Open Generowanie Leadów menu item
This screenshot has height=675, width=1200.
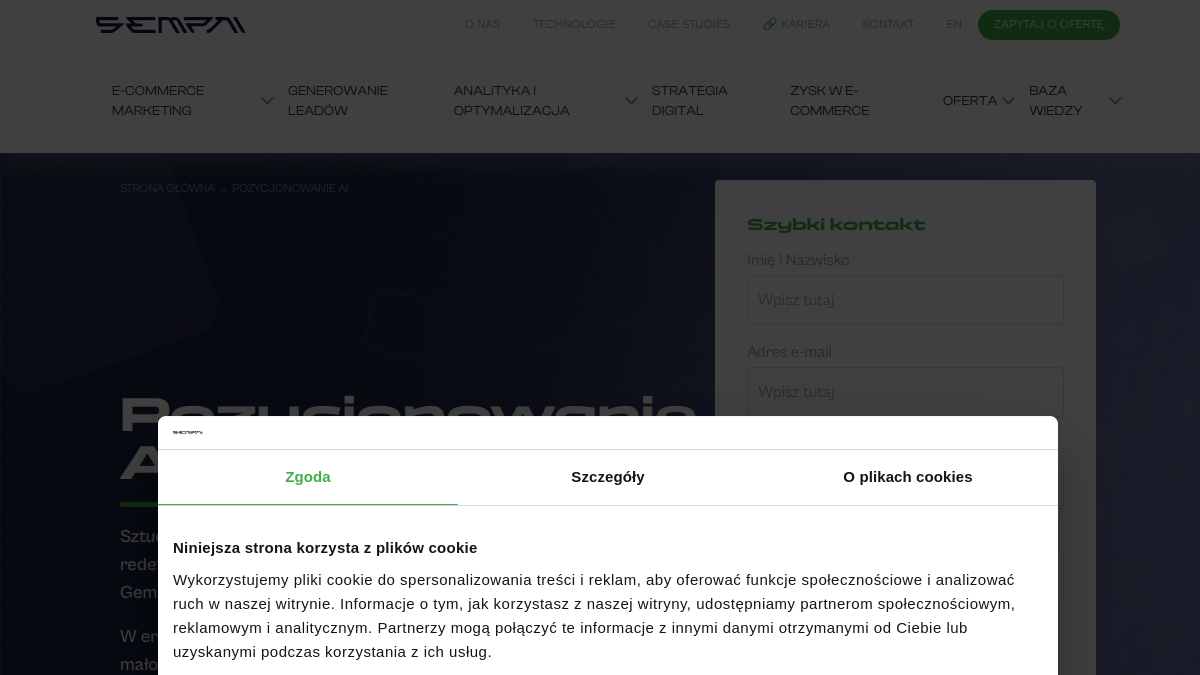338,101
